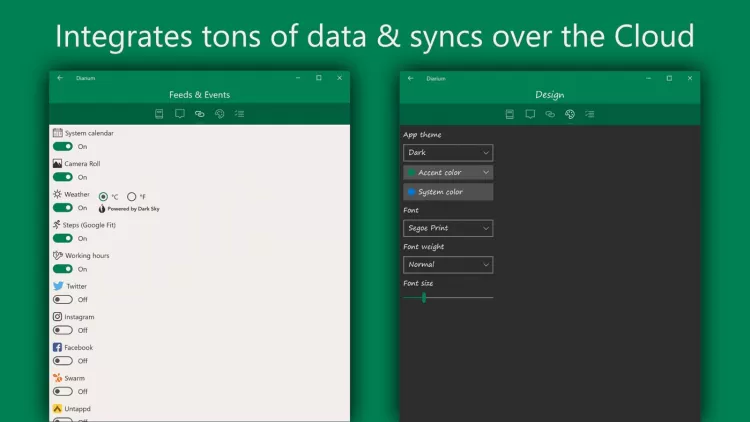Click Camera Roll picture icon
The height and width of the screenshot is (422, 750).
[x=57, y=163]
